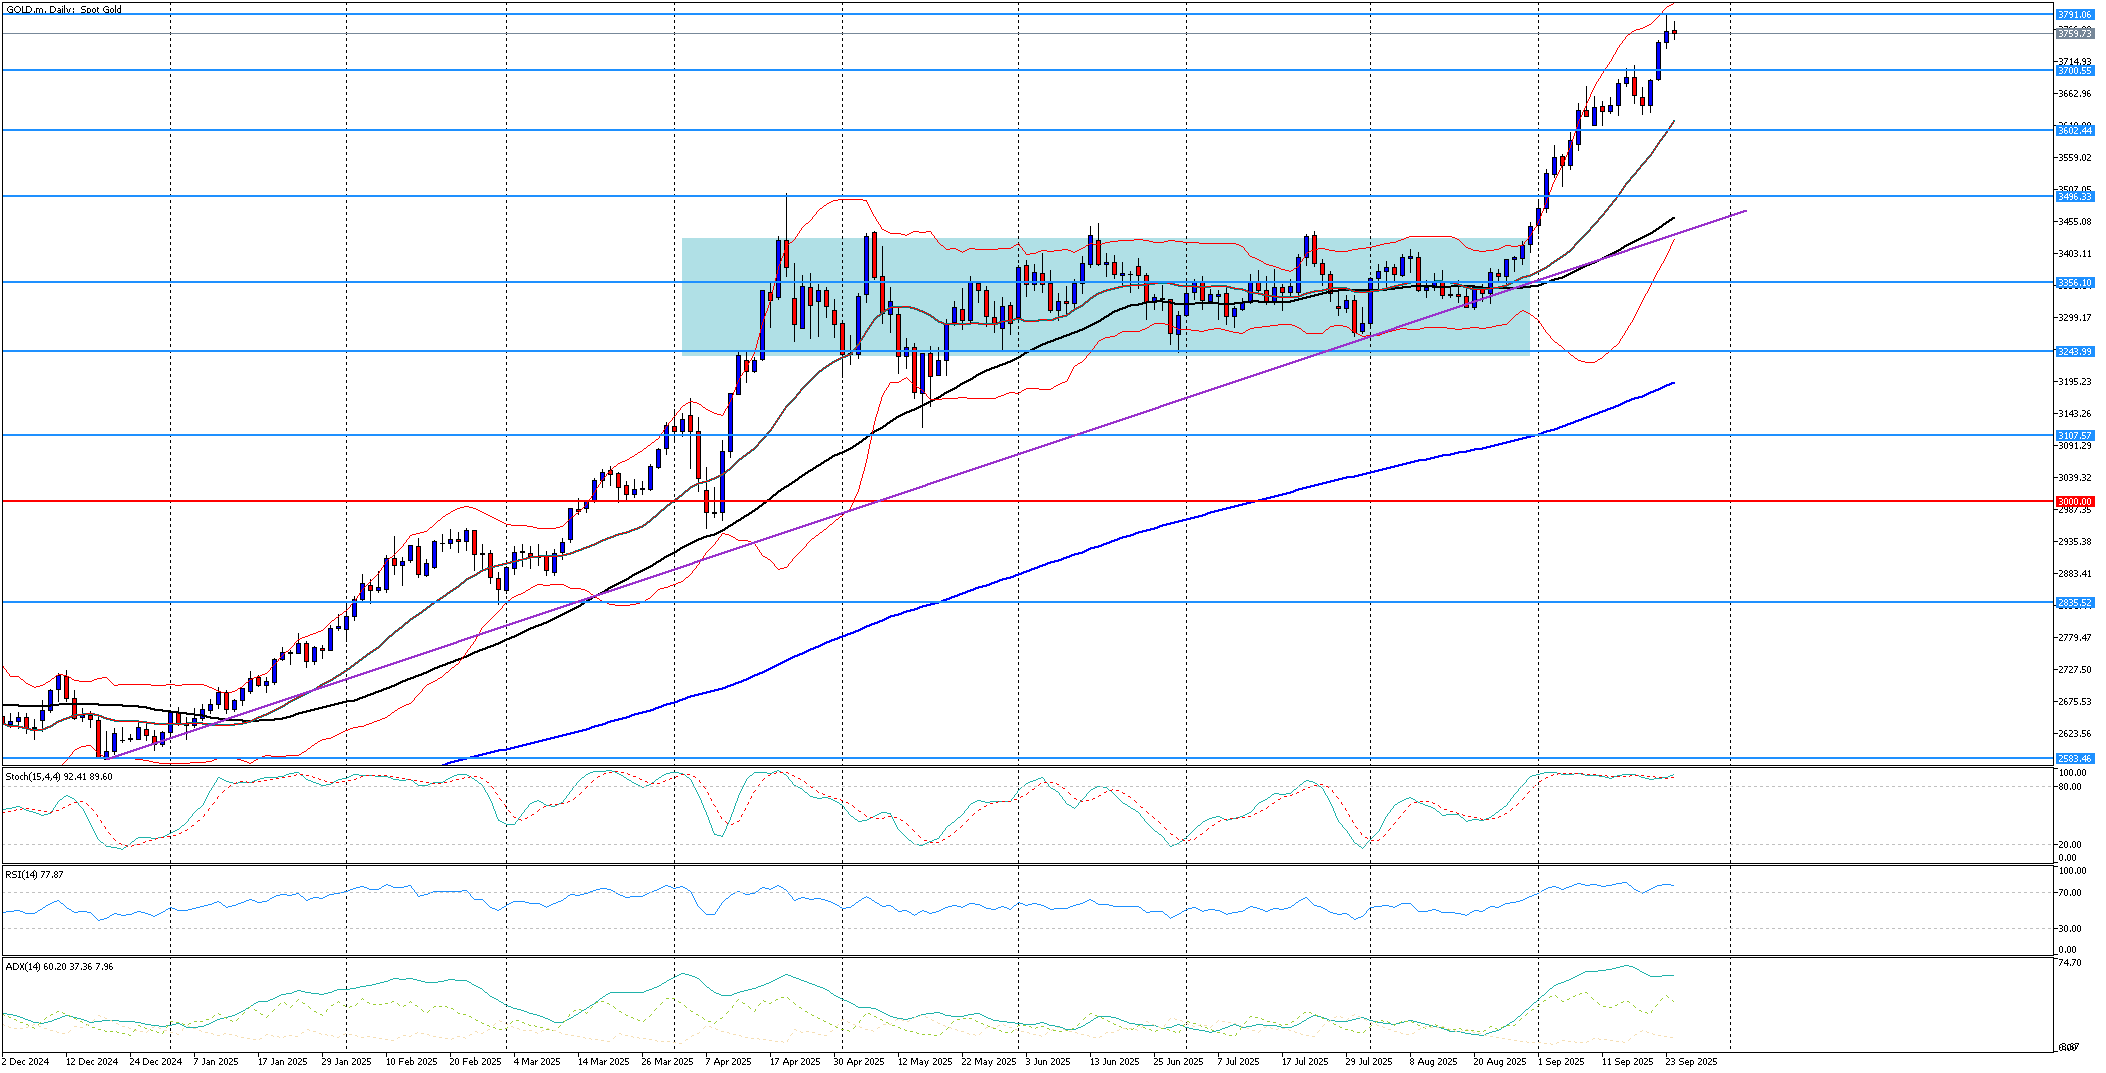The width and height of the screenshot is (2106, 1073).
Task: Click the 3455.08 price axis value
Action: point(2074,222)
